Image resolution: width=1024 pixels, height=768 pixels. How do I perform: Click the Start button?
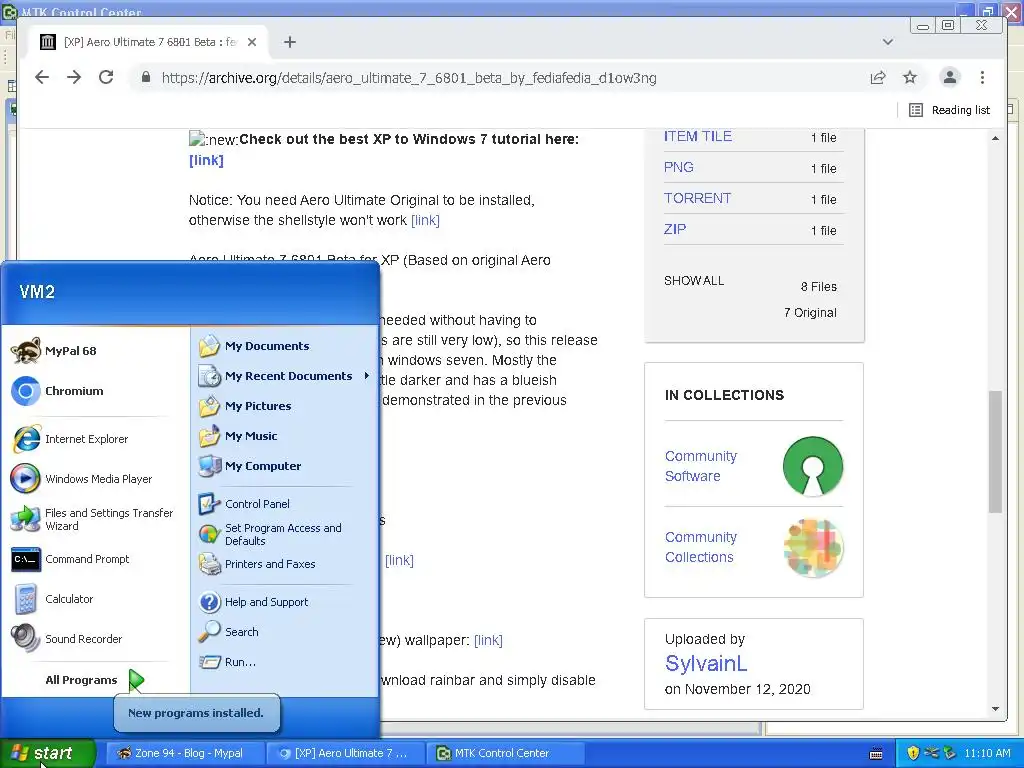pos(47,753)
